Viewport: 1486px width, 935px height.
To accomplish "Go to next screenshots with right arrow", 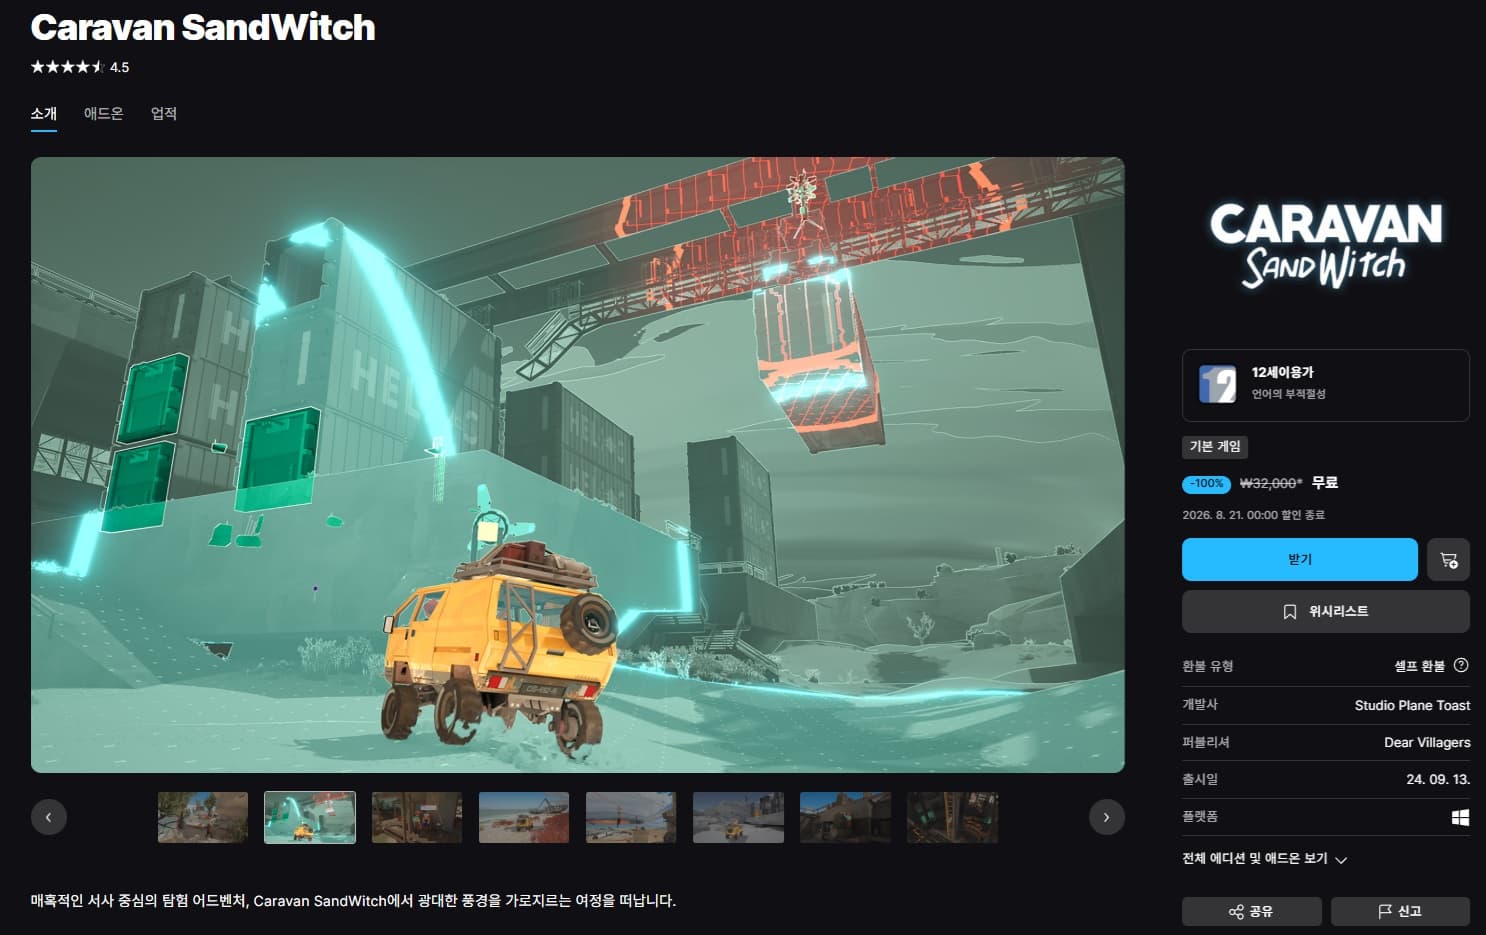I will [x=1106, y=817].
